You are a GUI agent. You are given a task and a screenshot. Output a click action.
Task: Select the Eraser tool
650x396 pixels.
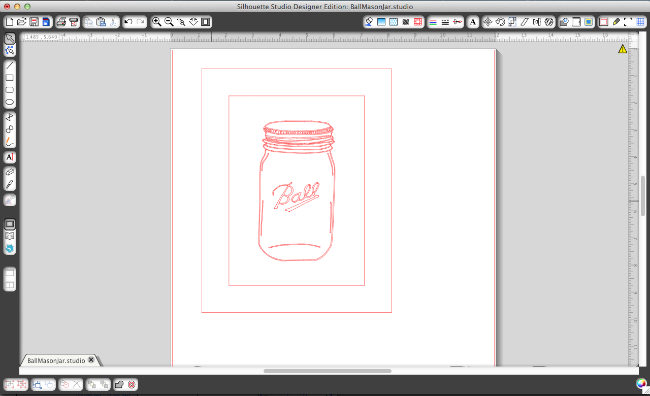click(x=10, y=172)
